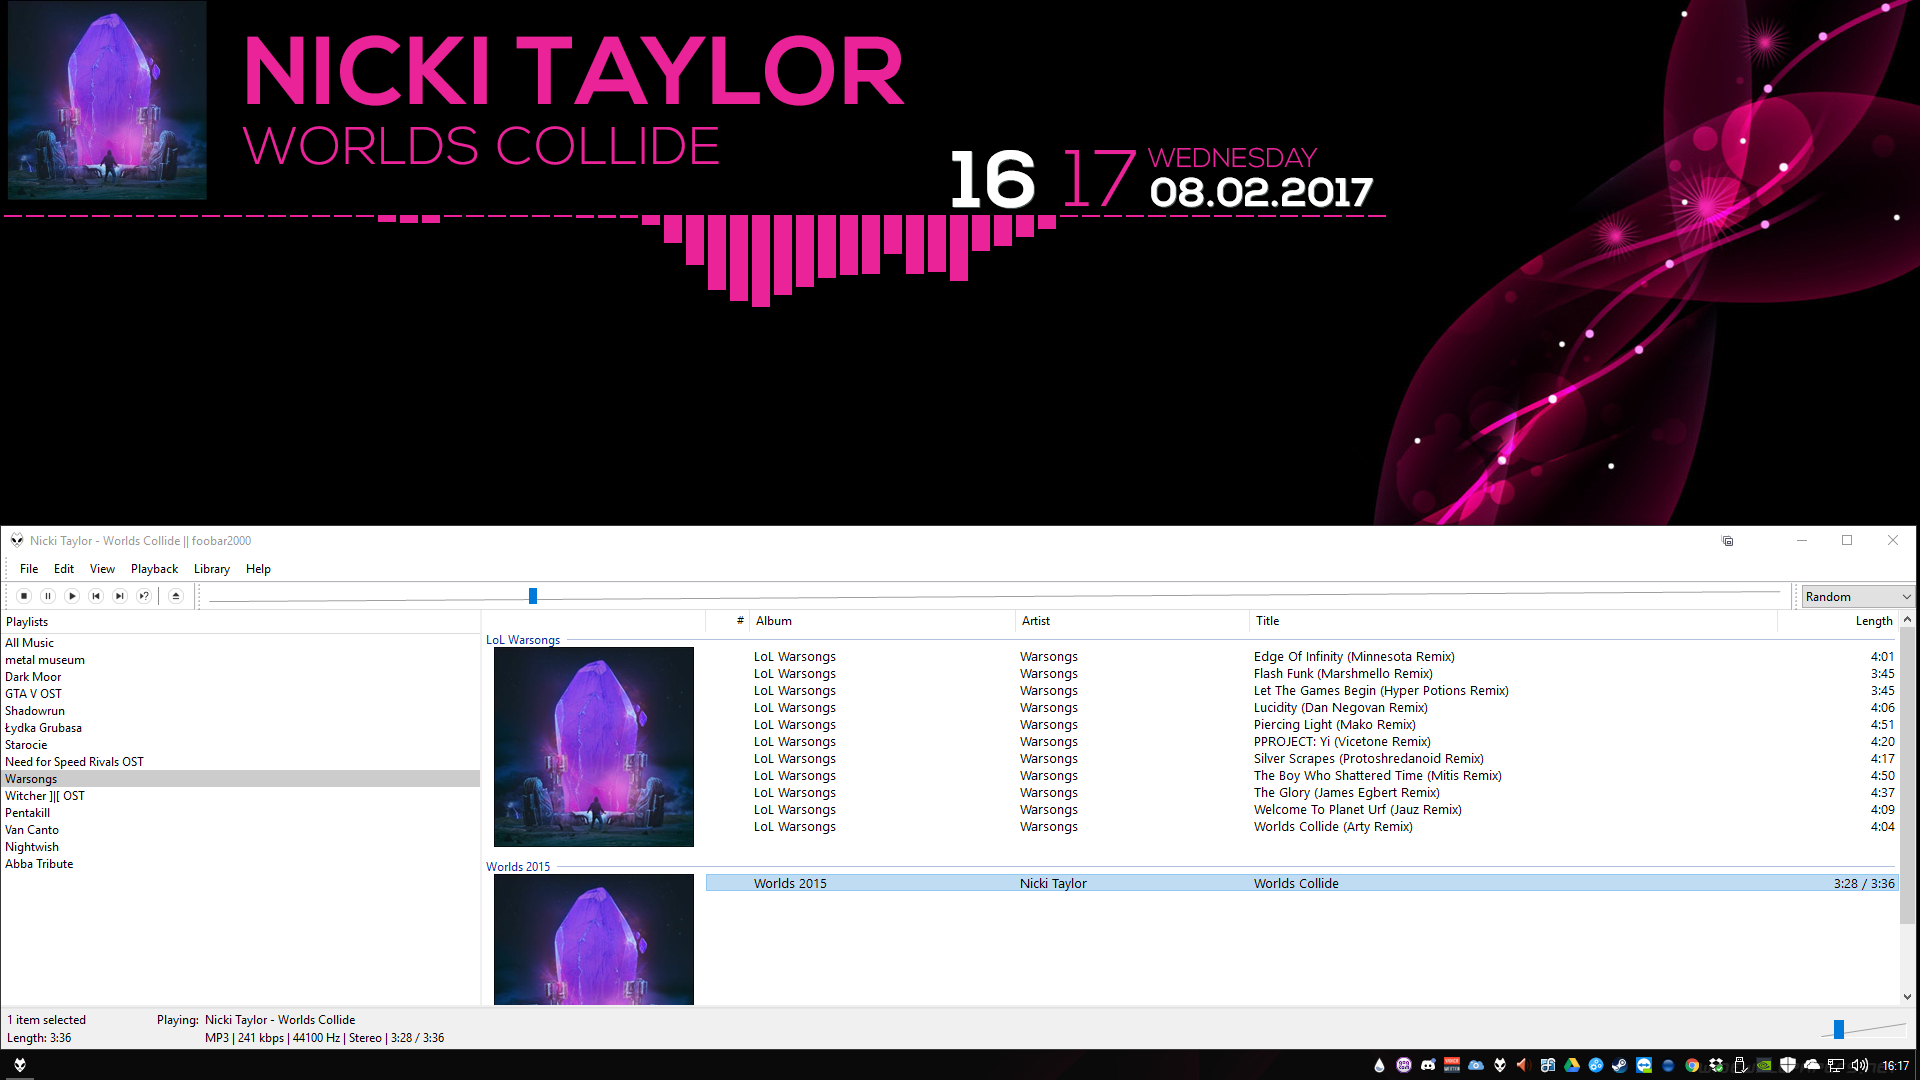Collapse the Worlds 2015 album group
The image size is (1920, 1080).
pyautogui.click(x=517, y=867)
